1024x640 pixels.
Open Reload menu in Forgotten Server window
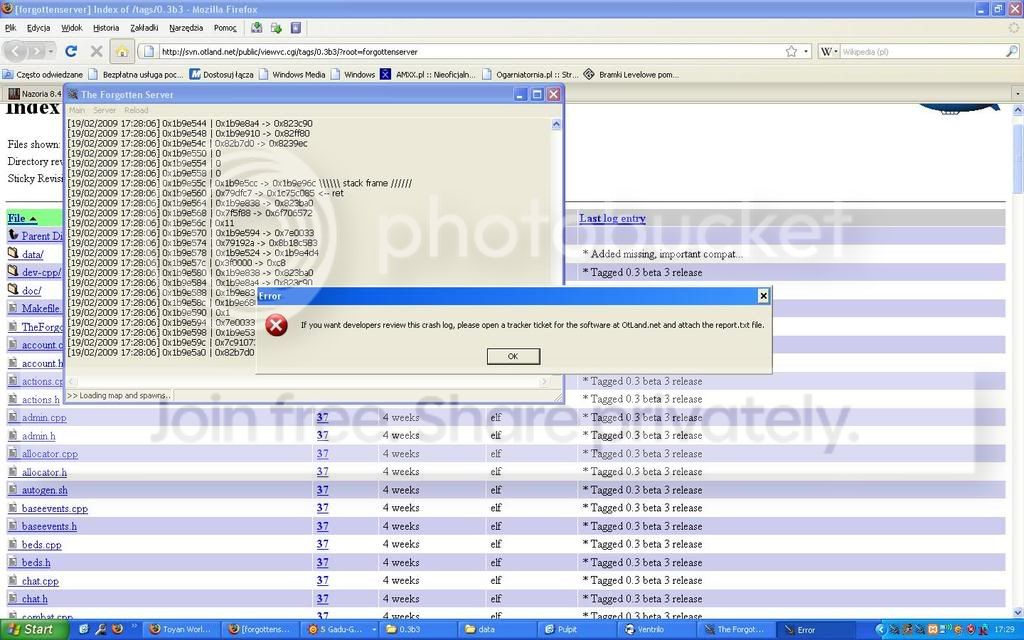click(x=136, y=110)
